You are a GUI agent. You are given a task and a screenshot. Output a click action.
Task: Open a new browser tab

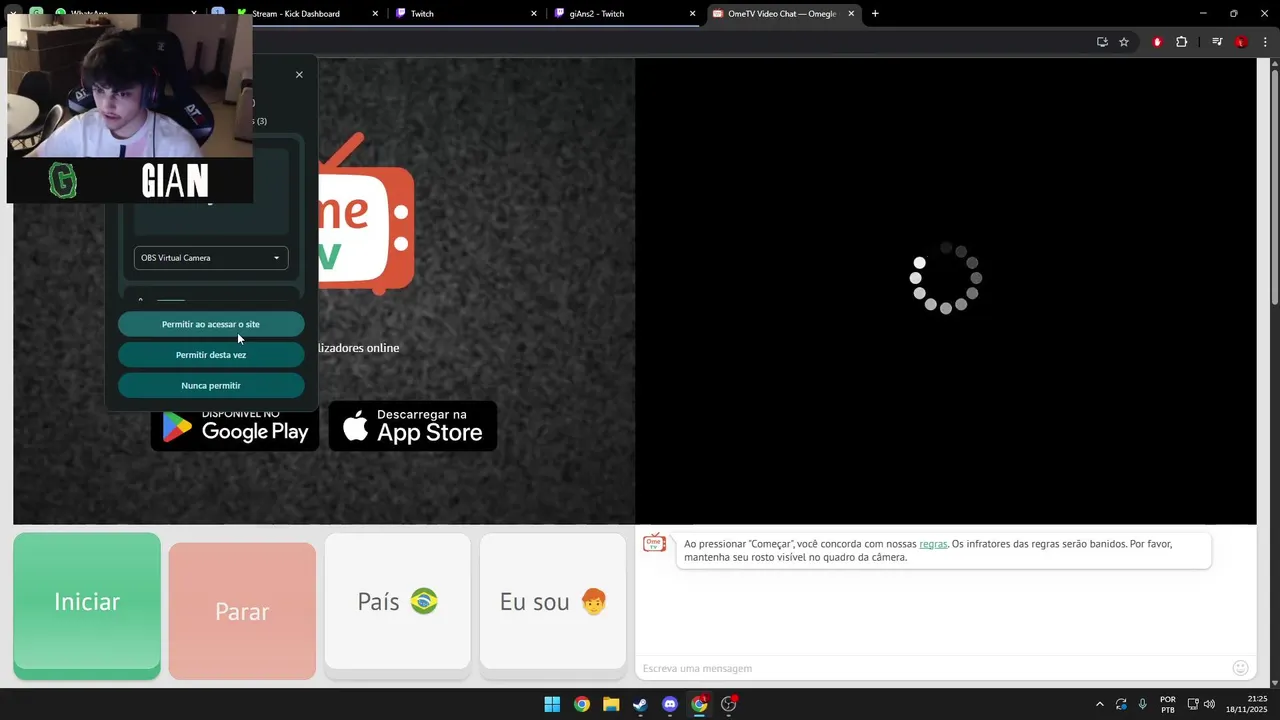[x=875, y=14]
